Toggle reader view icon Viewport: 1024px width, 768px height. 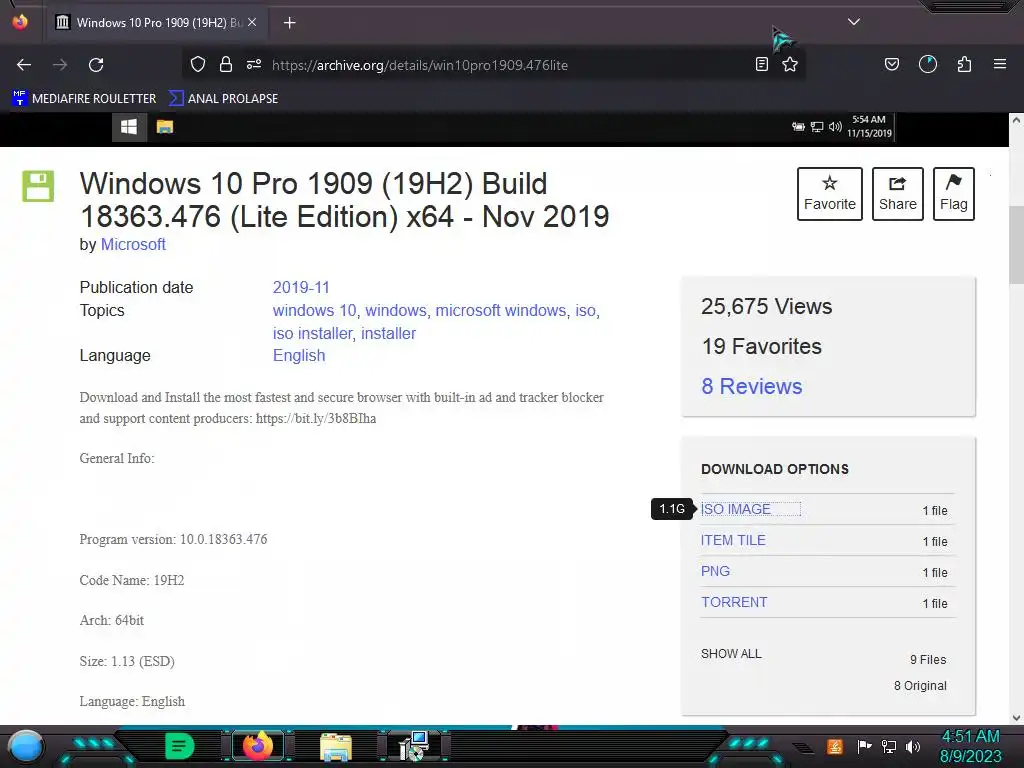(761, 64)
